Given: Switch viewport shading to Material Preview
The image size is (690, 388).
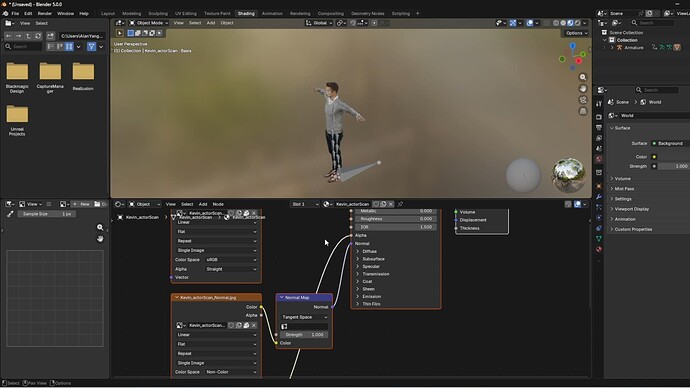Looking at the screenshot, I should [570, 23].
